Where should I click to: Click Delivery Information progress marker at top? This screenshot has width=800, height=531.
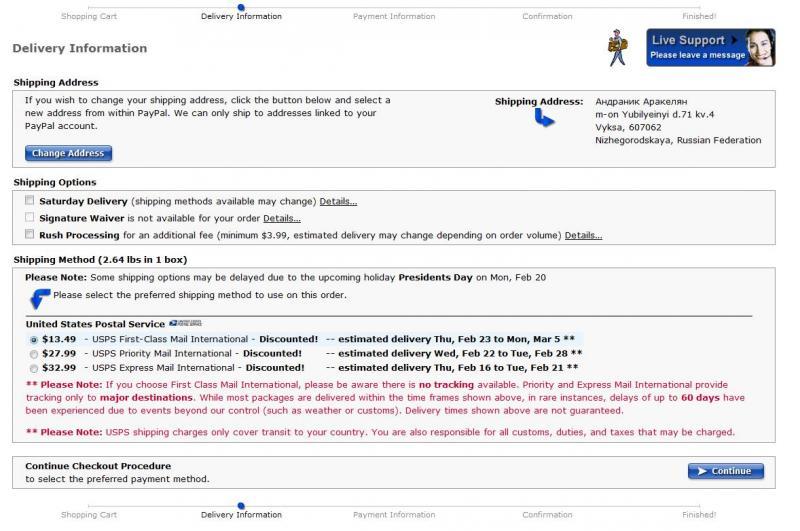[x=241, y=8]
